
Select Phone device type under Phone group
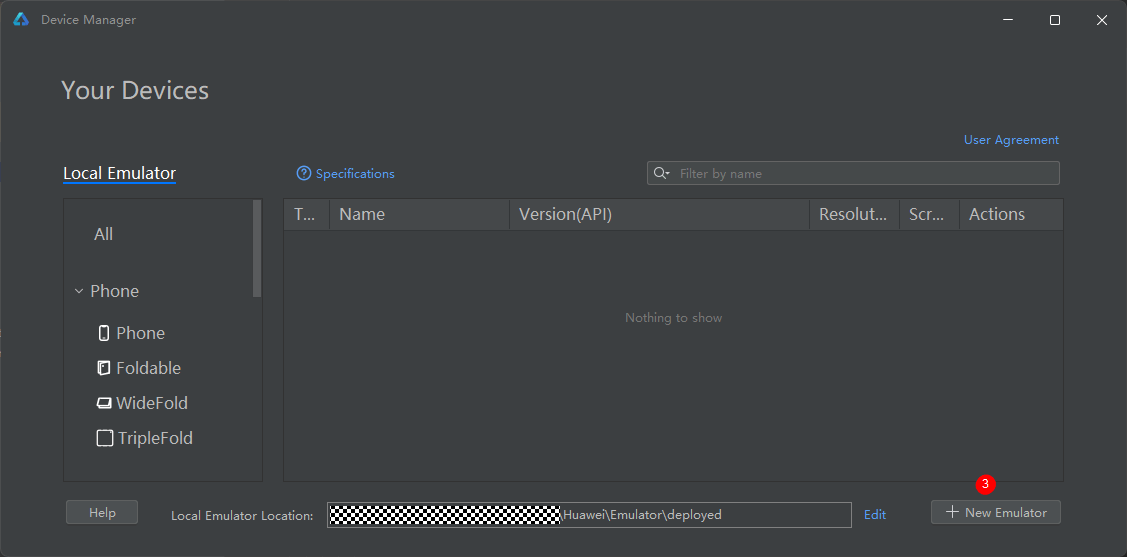[141, 333]
